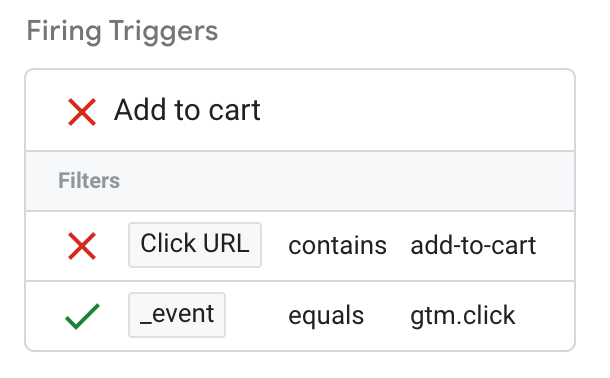Click blank space right of gtm.click
The height and width of the screenshot is (378, 610).
pyautogui.click(x=545, y=316)
